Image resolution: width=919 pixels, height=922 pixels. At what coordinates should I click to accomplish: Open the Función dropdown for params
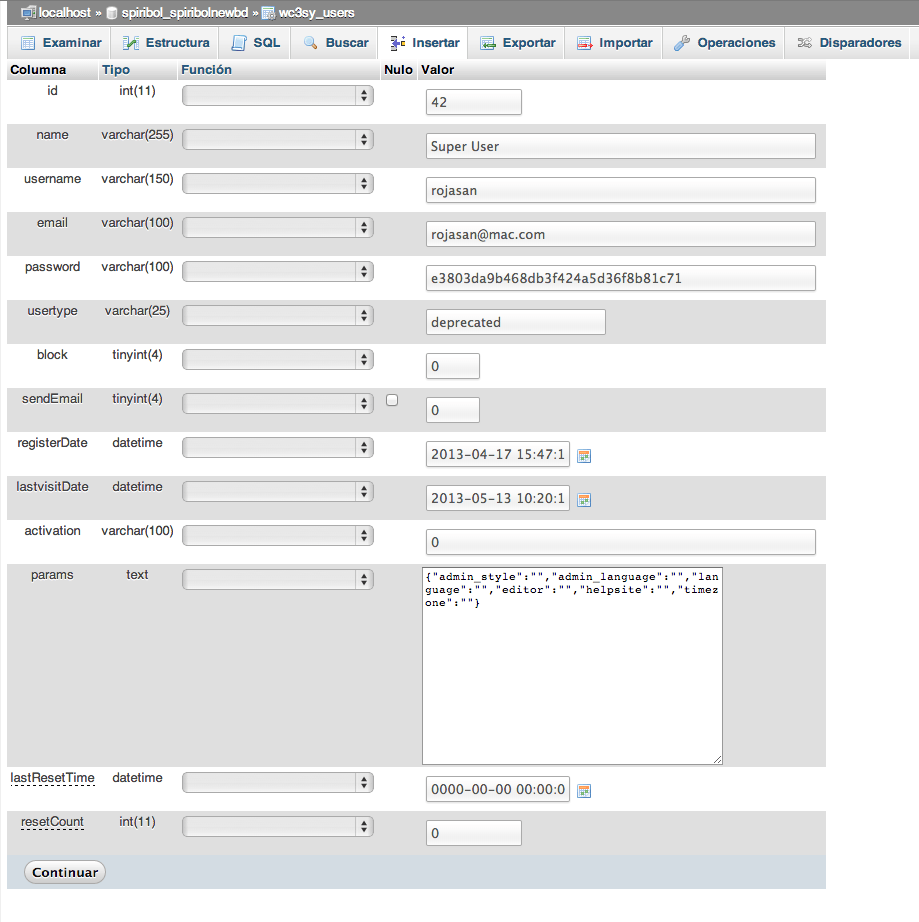278,580
